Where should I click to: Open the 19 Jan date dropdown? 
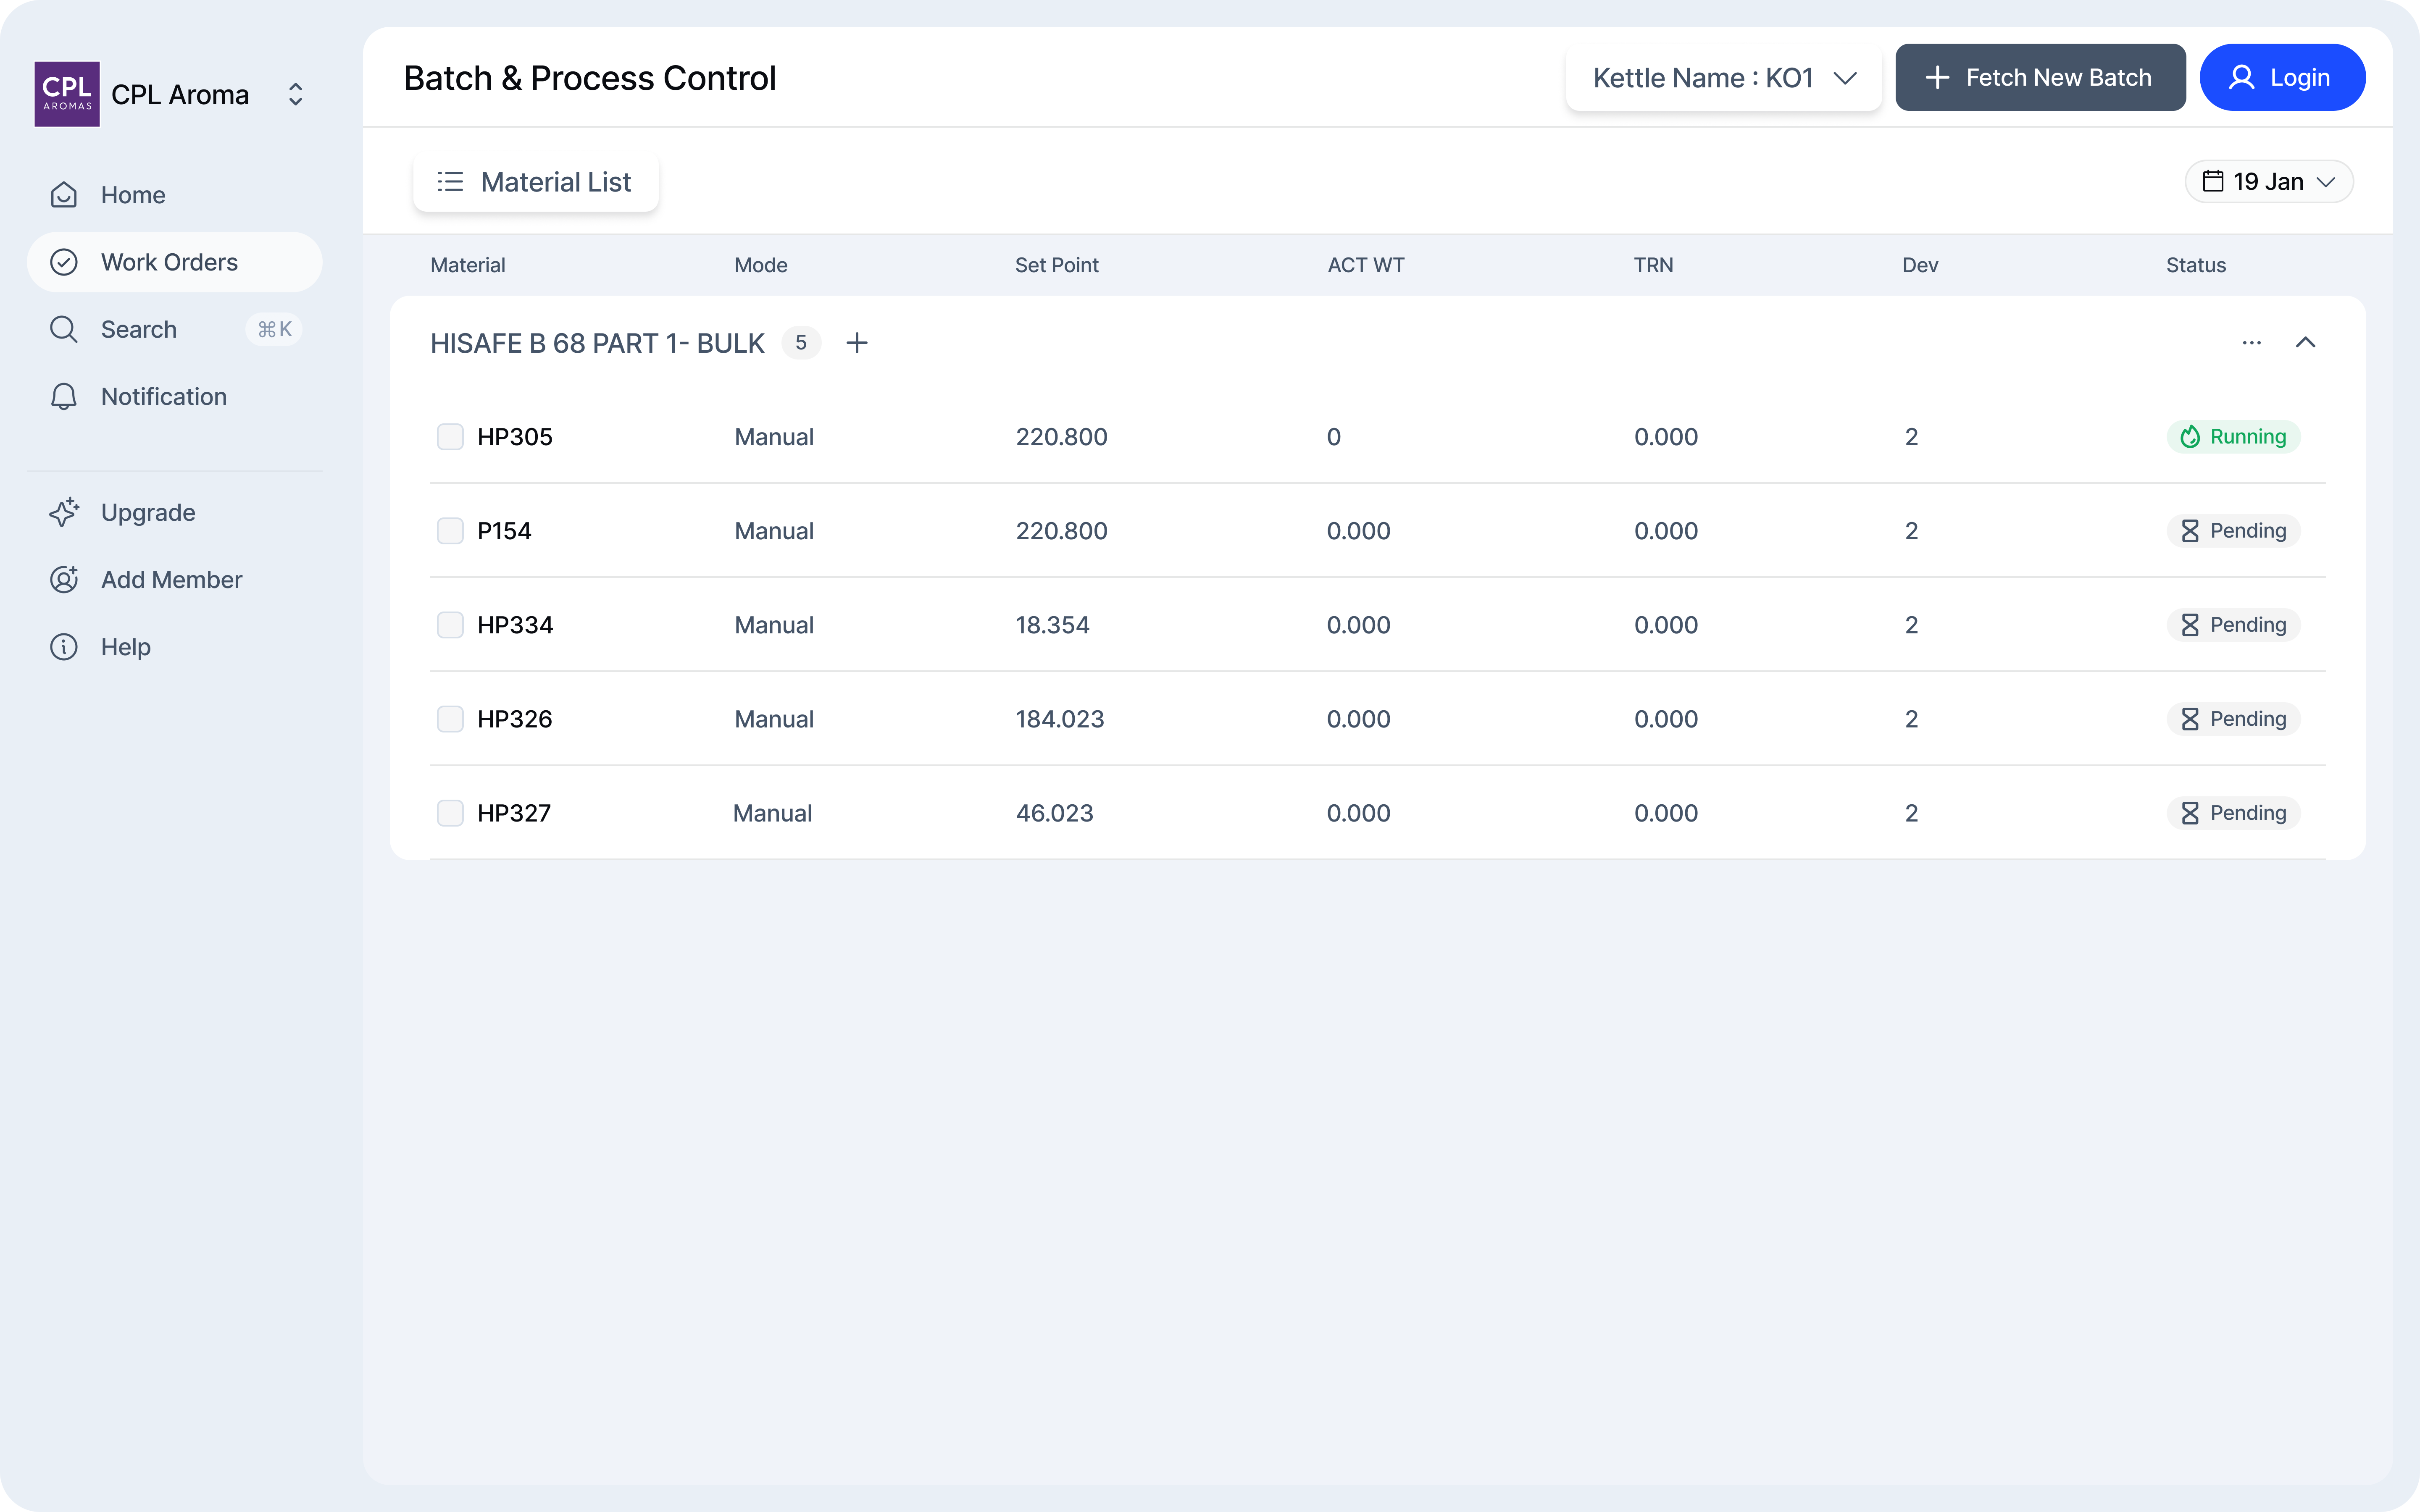coord(2269,181)
